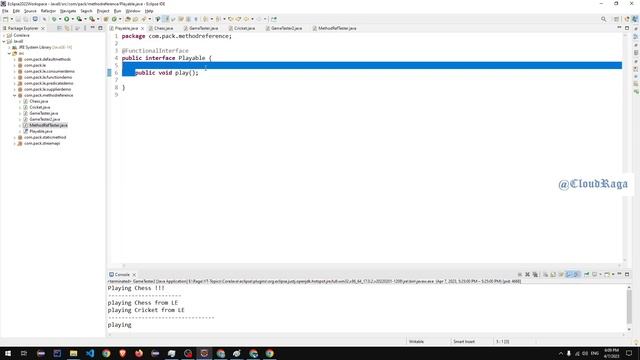Open the Display Selected Console dropdown arrow
This screenshot has width=640, height=360.
click(600, 274)
